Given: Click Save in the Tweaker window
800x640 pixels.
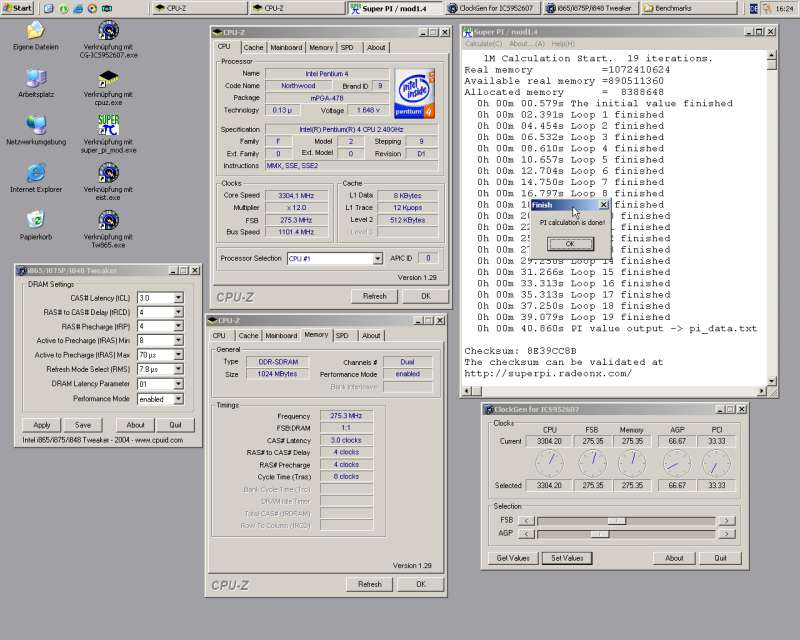Looking at the screenshot, I should point(83,425).
